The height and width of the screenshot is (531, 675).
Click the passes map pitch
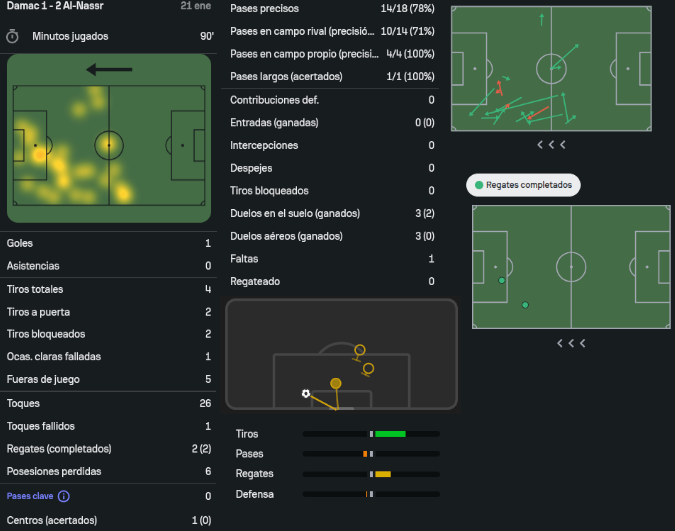(551, 69)
